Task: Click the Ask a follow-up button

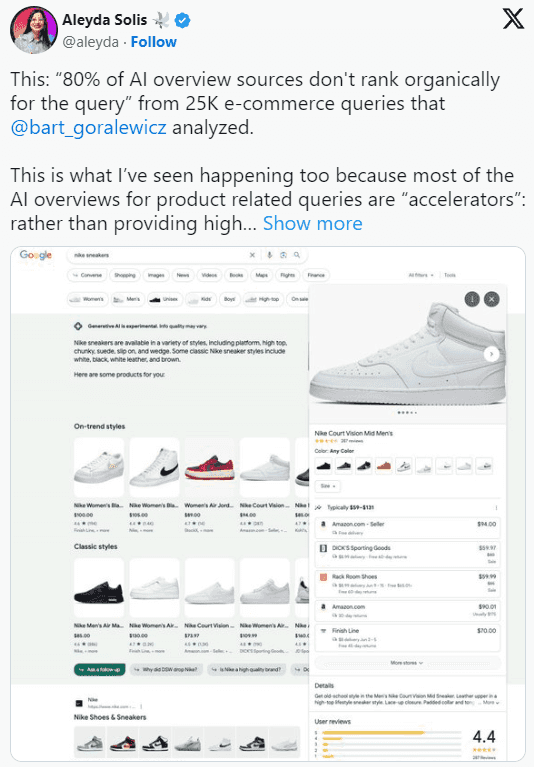Action: [x=100, y=669]
